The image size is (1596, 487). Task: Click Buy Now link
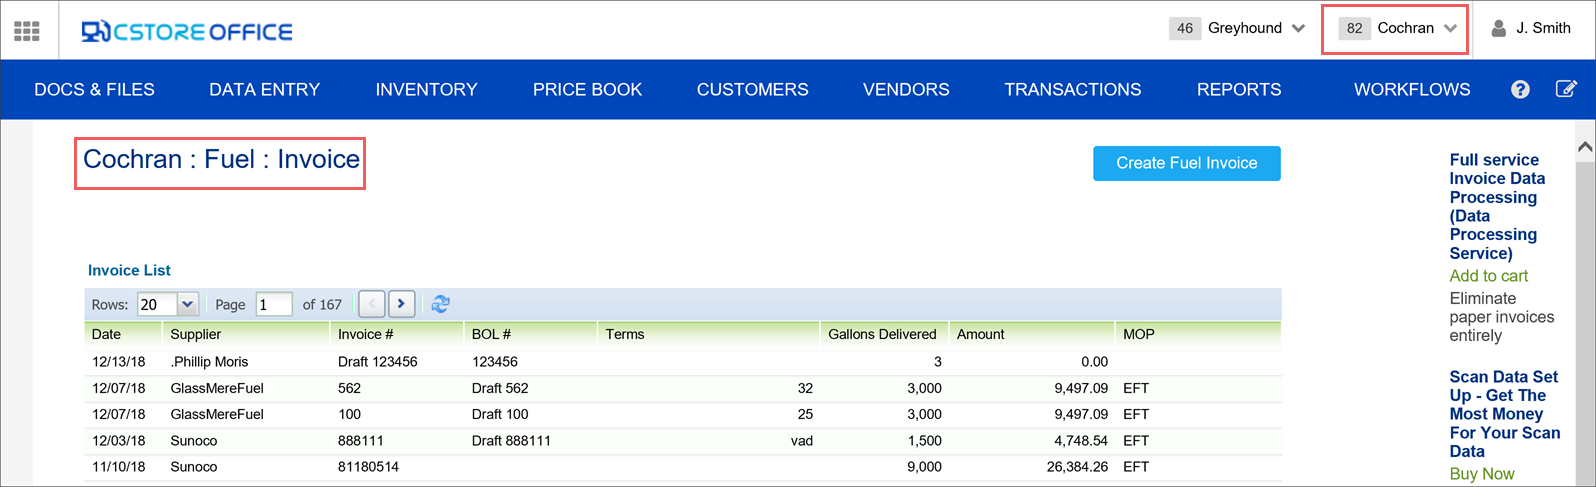1482,474
